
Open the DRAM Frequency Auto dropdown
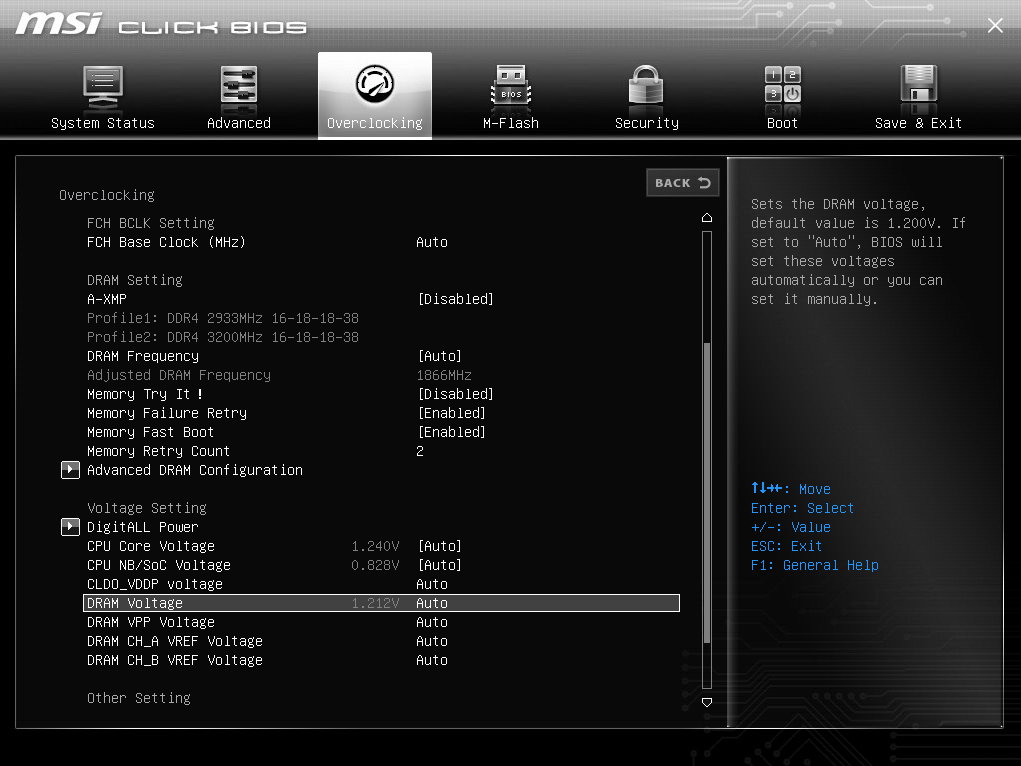tap(439, 356)
